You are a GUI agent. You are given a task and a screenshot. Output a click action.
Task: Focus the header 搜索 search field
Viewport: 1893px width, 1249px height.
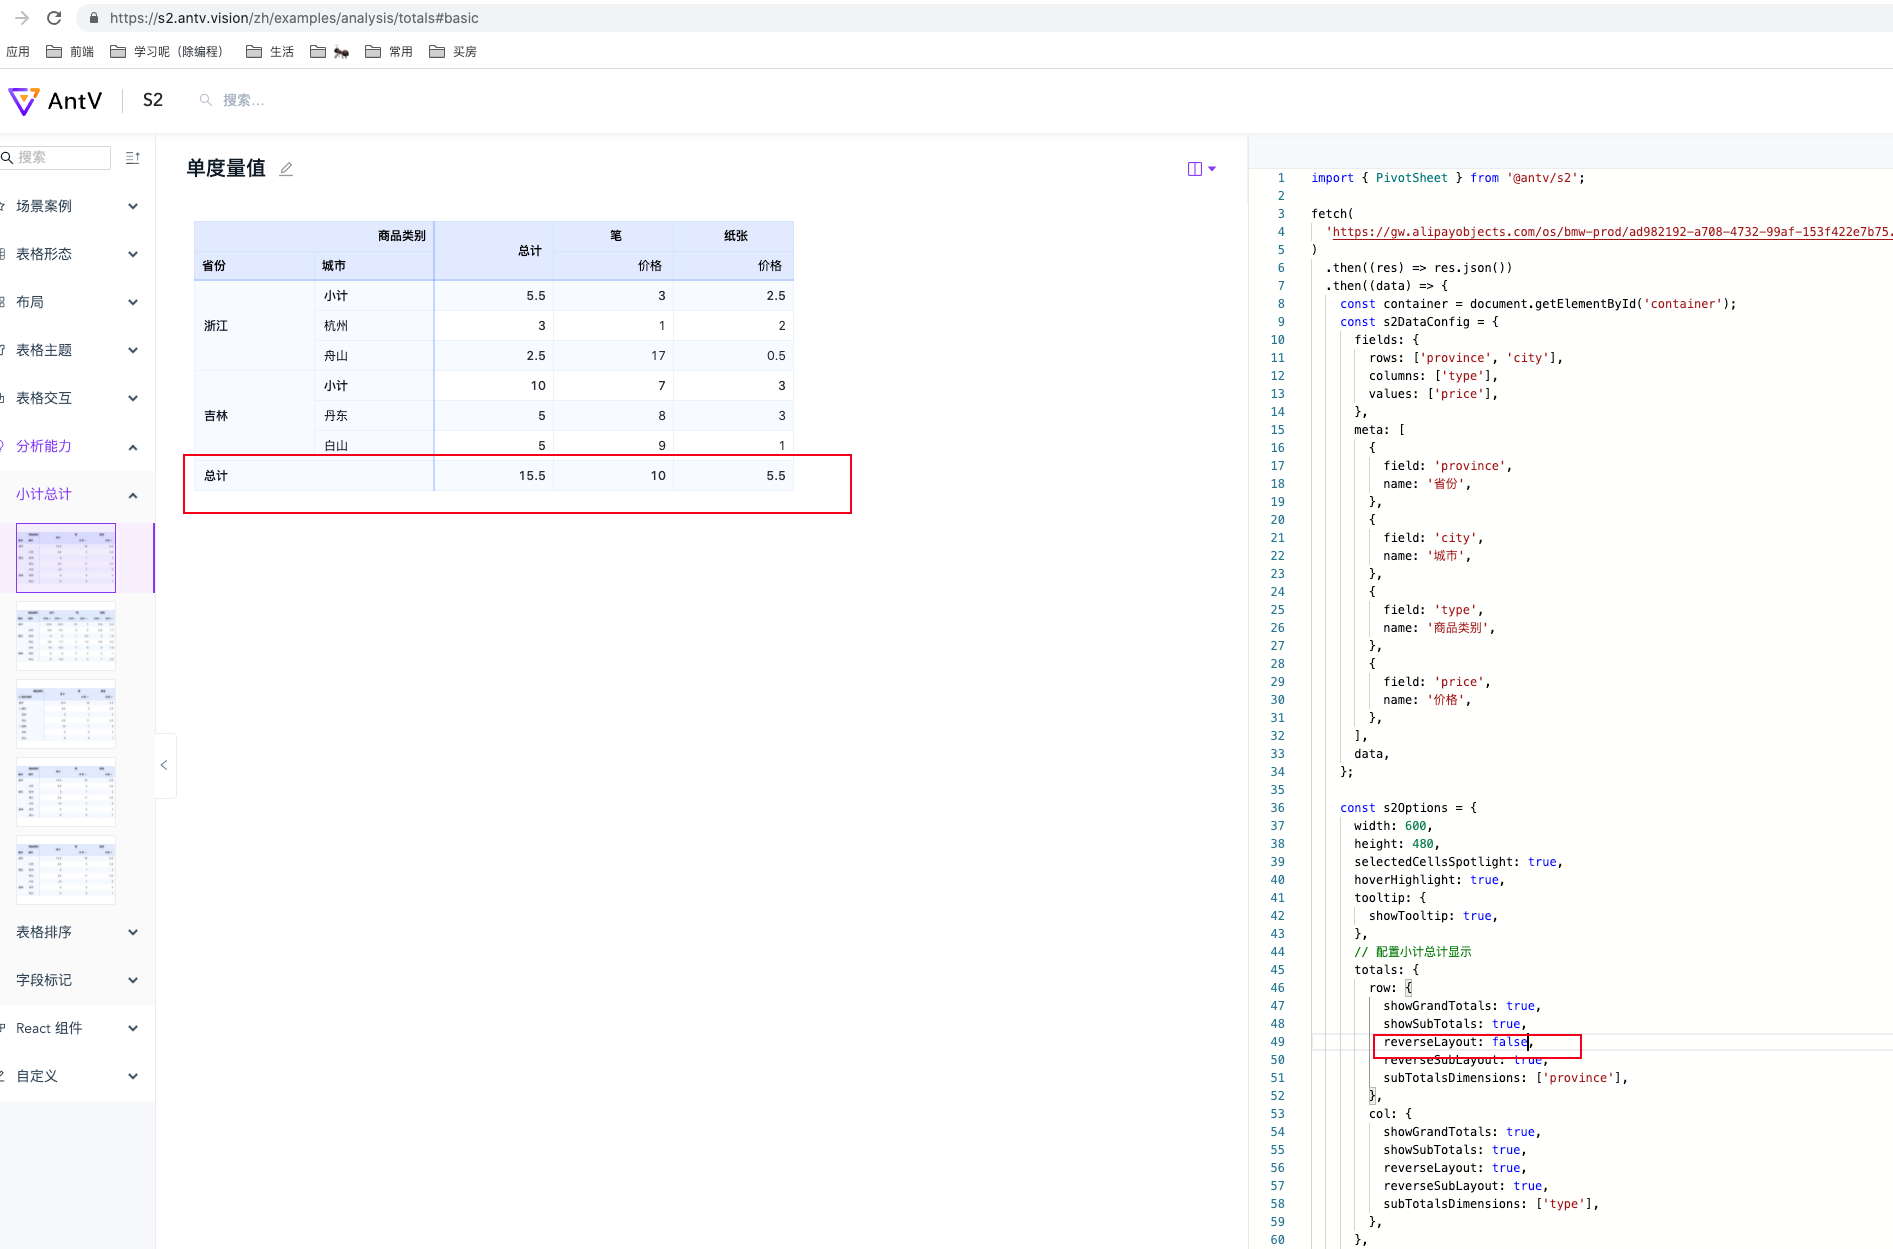coord(244,100)
